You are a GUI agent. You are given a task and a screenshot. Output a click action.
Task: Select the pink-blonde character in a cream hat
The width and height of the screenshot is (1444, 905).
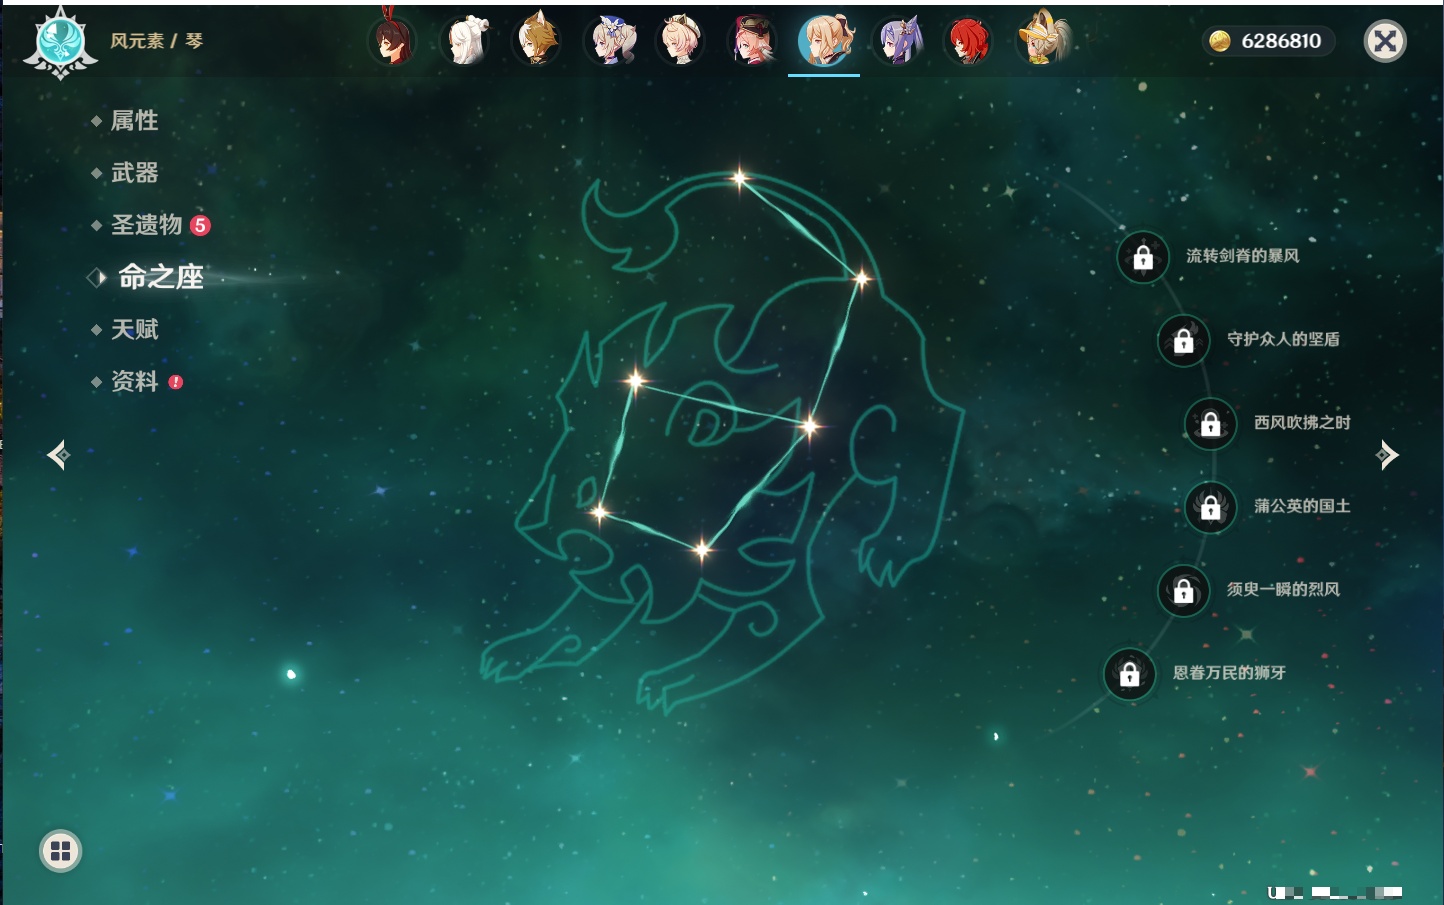pyautogui.click(x=681, y=40)
